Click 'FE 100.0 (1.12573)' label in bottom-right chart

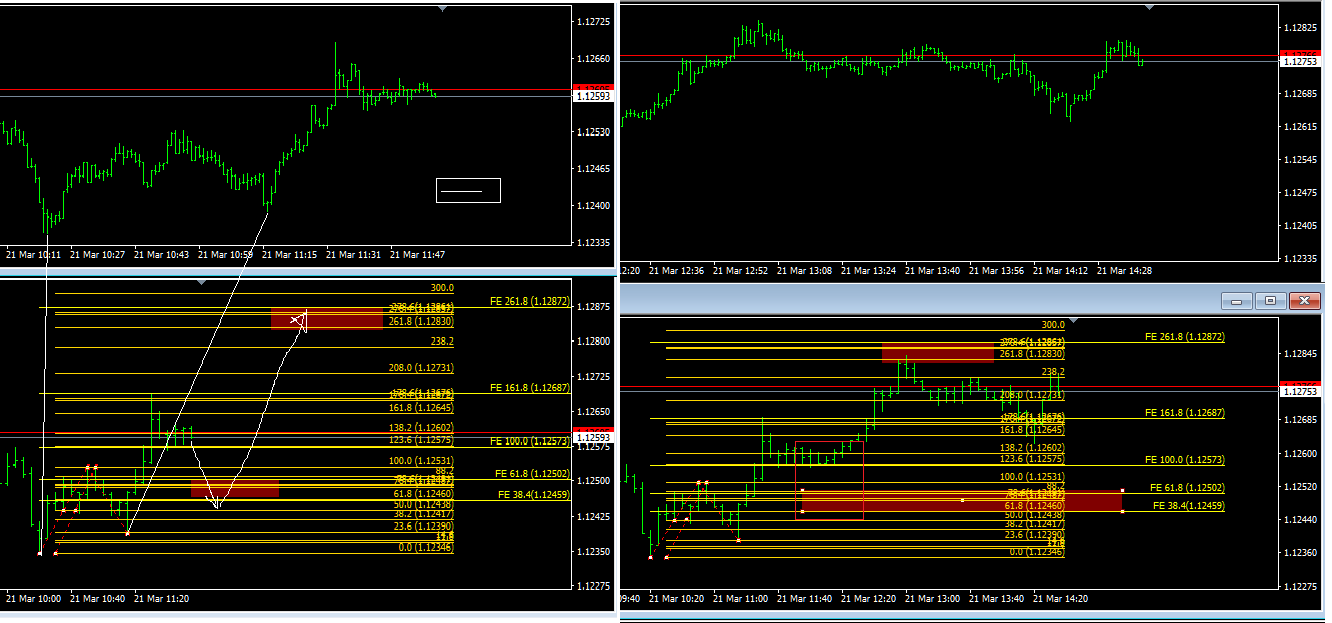pyautogui.click(x=1185, y=460)
